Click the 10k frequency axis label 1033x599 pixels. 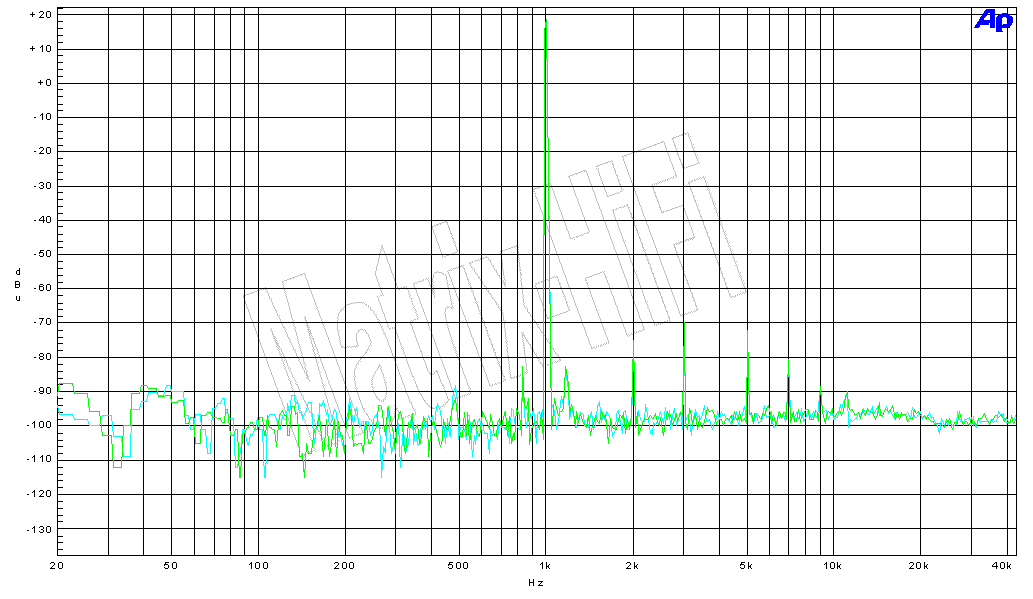[832, 566]
